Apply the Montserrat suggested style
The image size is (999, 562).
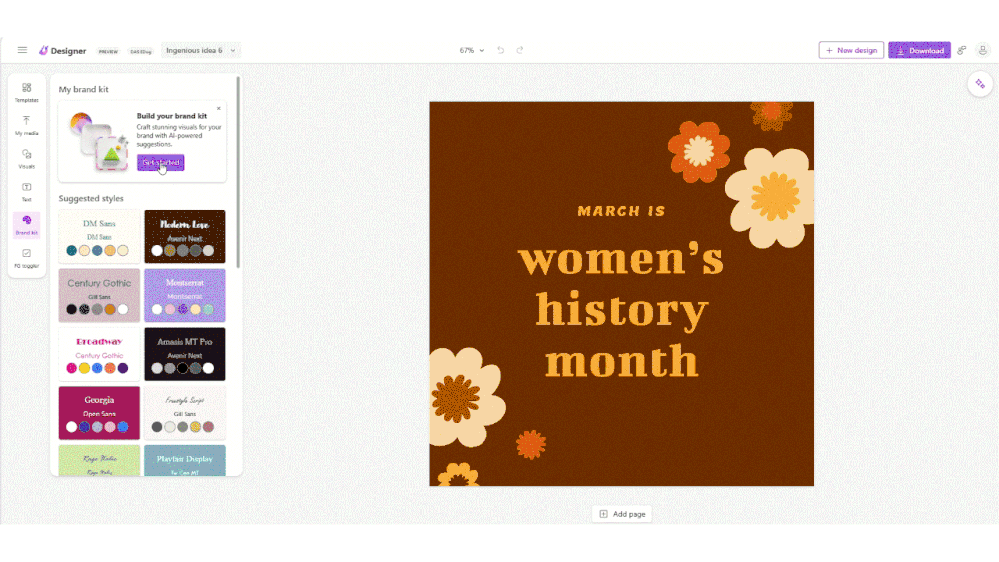[x=185, y=295]
